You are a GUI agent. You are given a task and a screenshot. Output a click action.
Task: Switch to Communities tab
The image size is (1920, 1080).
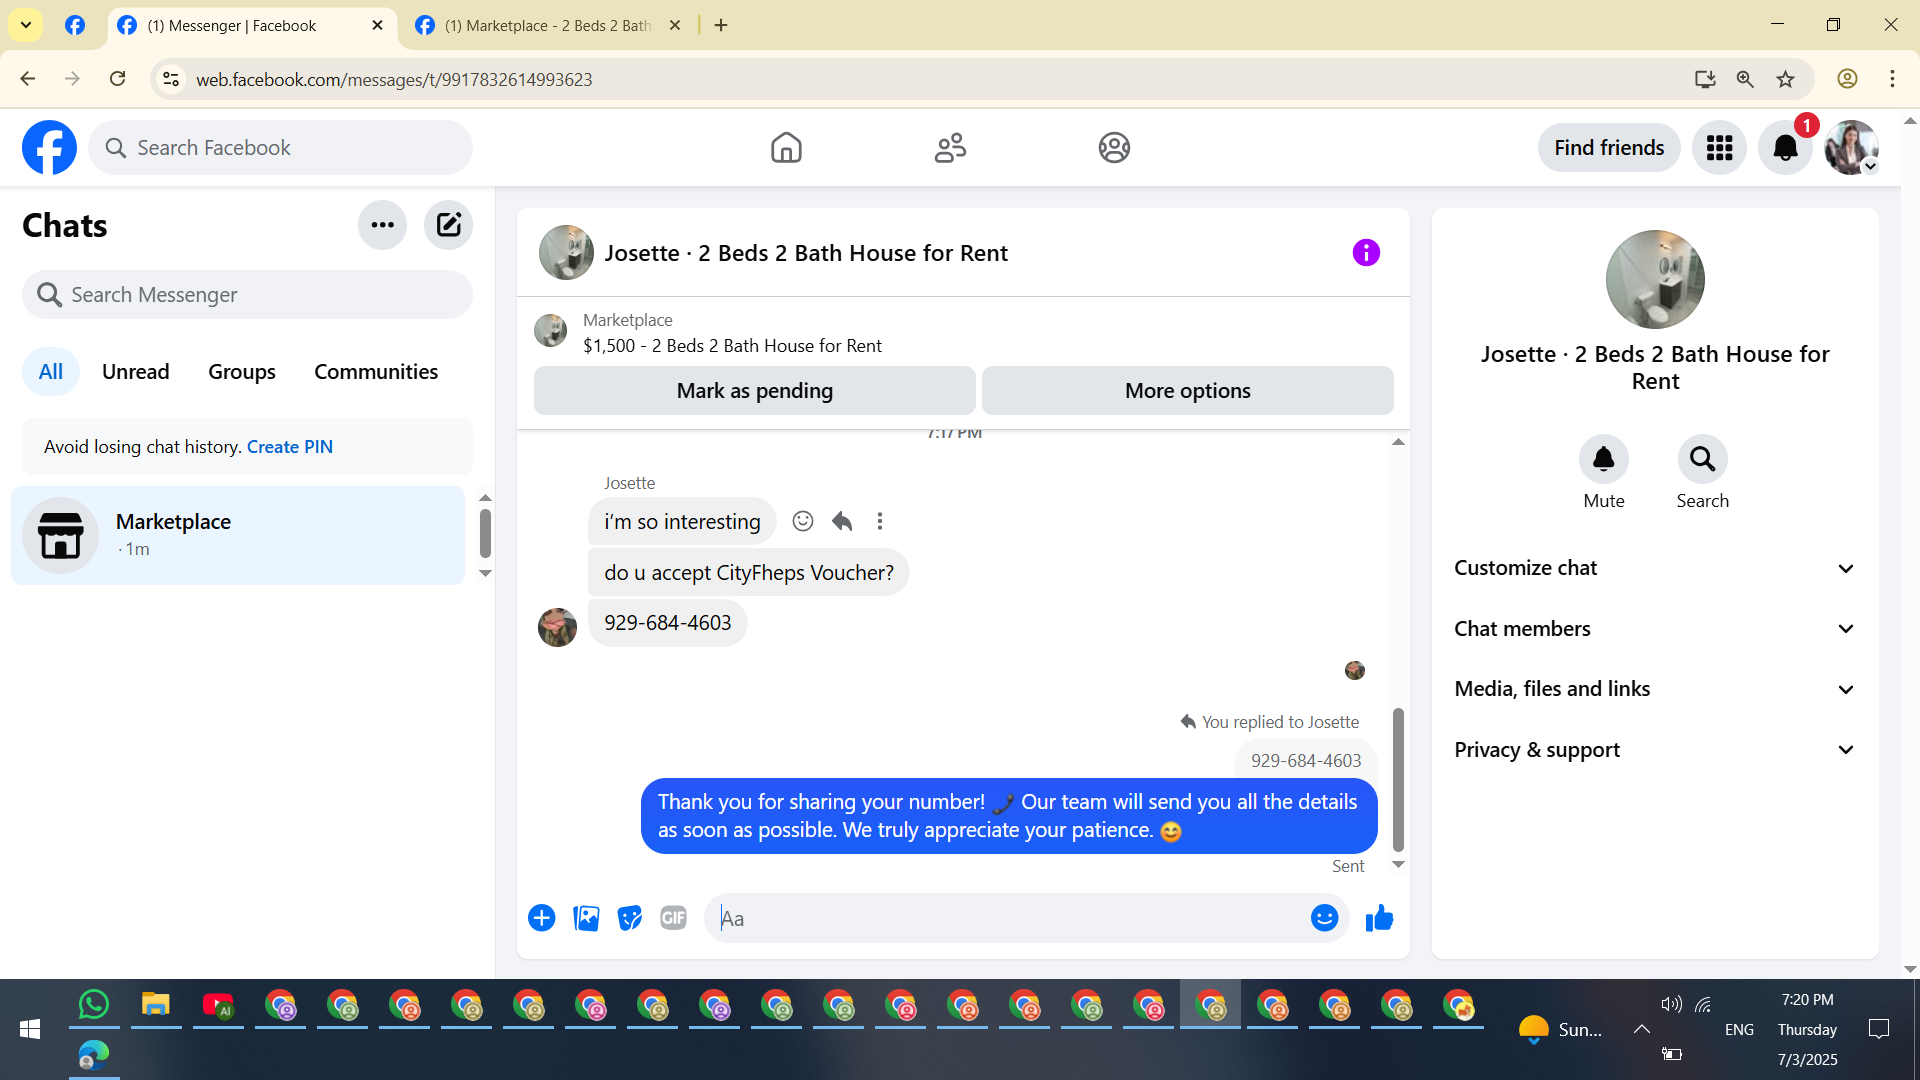pyautogui.click(x=376, y=372)
